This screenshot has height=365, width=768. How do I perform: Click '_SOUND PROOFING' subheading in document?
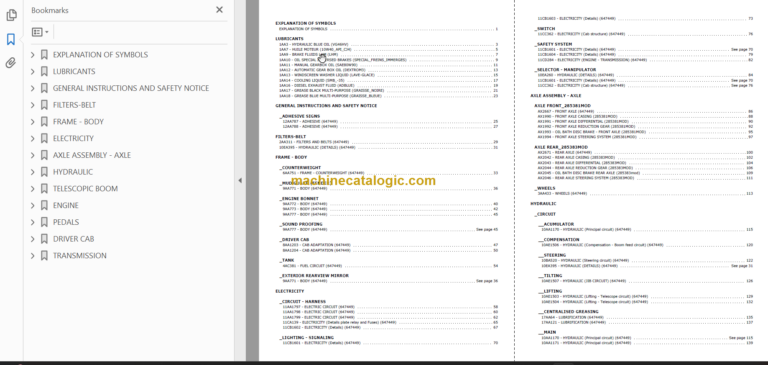pos(301,224)
